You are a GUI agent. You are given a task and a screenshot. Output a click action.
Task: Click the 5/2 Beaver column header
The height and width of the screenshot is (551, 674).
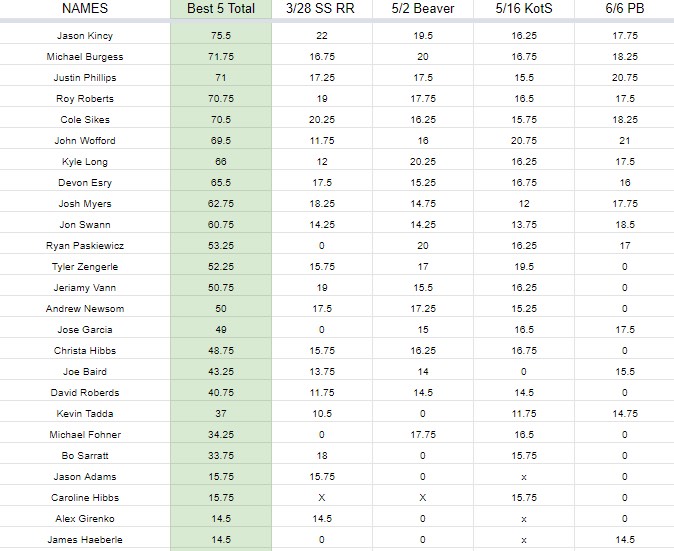pyautogui.click(x=423, y=9)
